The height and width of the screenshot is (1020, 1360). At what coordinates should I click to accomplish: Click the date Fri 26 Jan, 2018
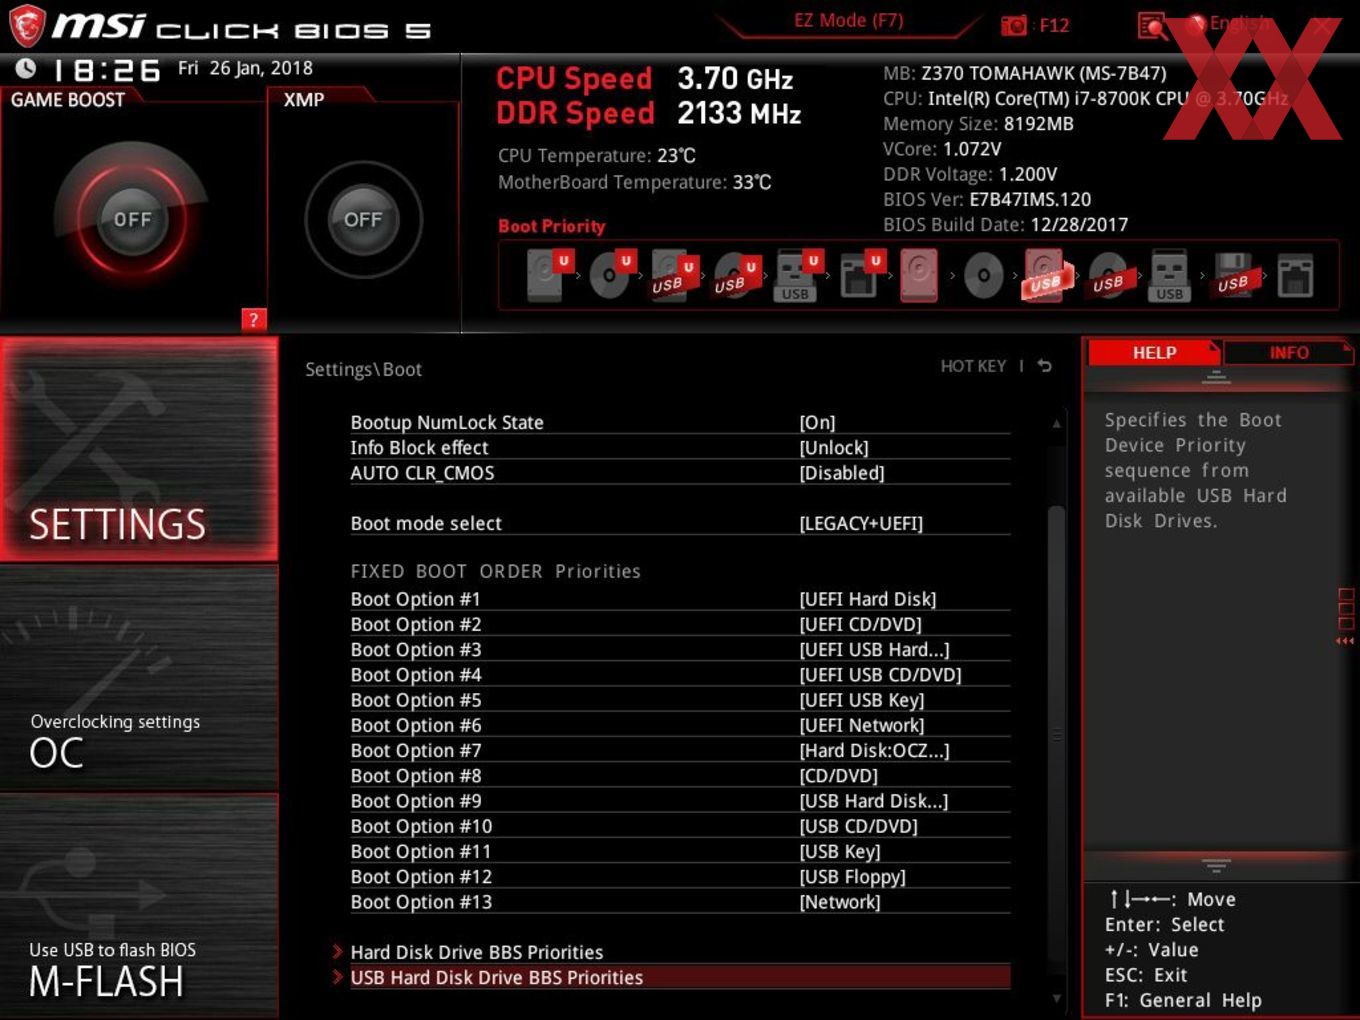tap(245, 68)
